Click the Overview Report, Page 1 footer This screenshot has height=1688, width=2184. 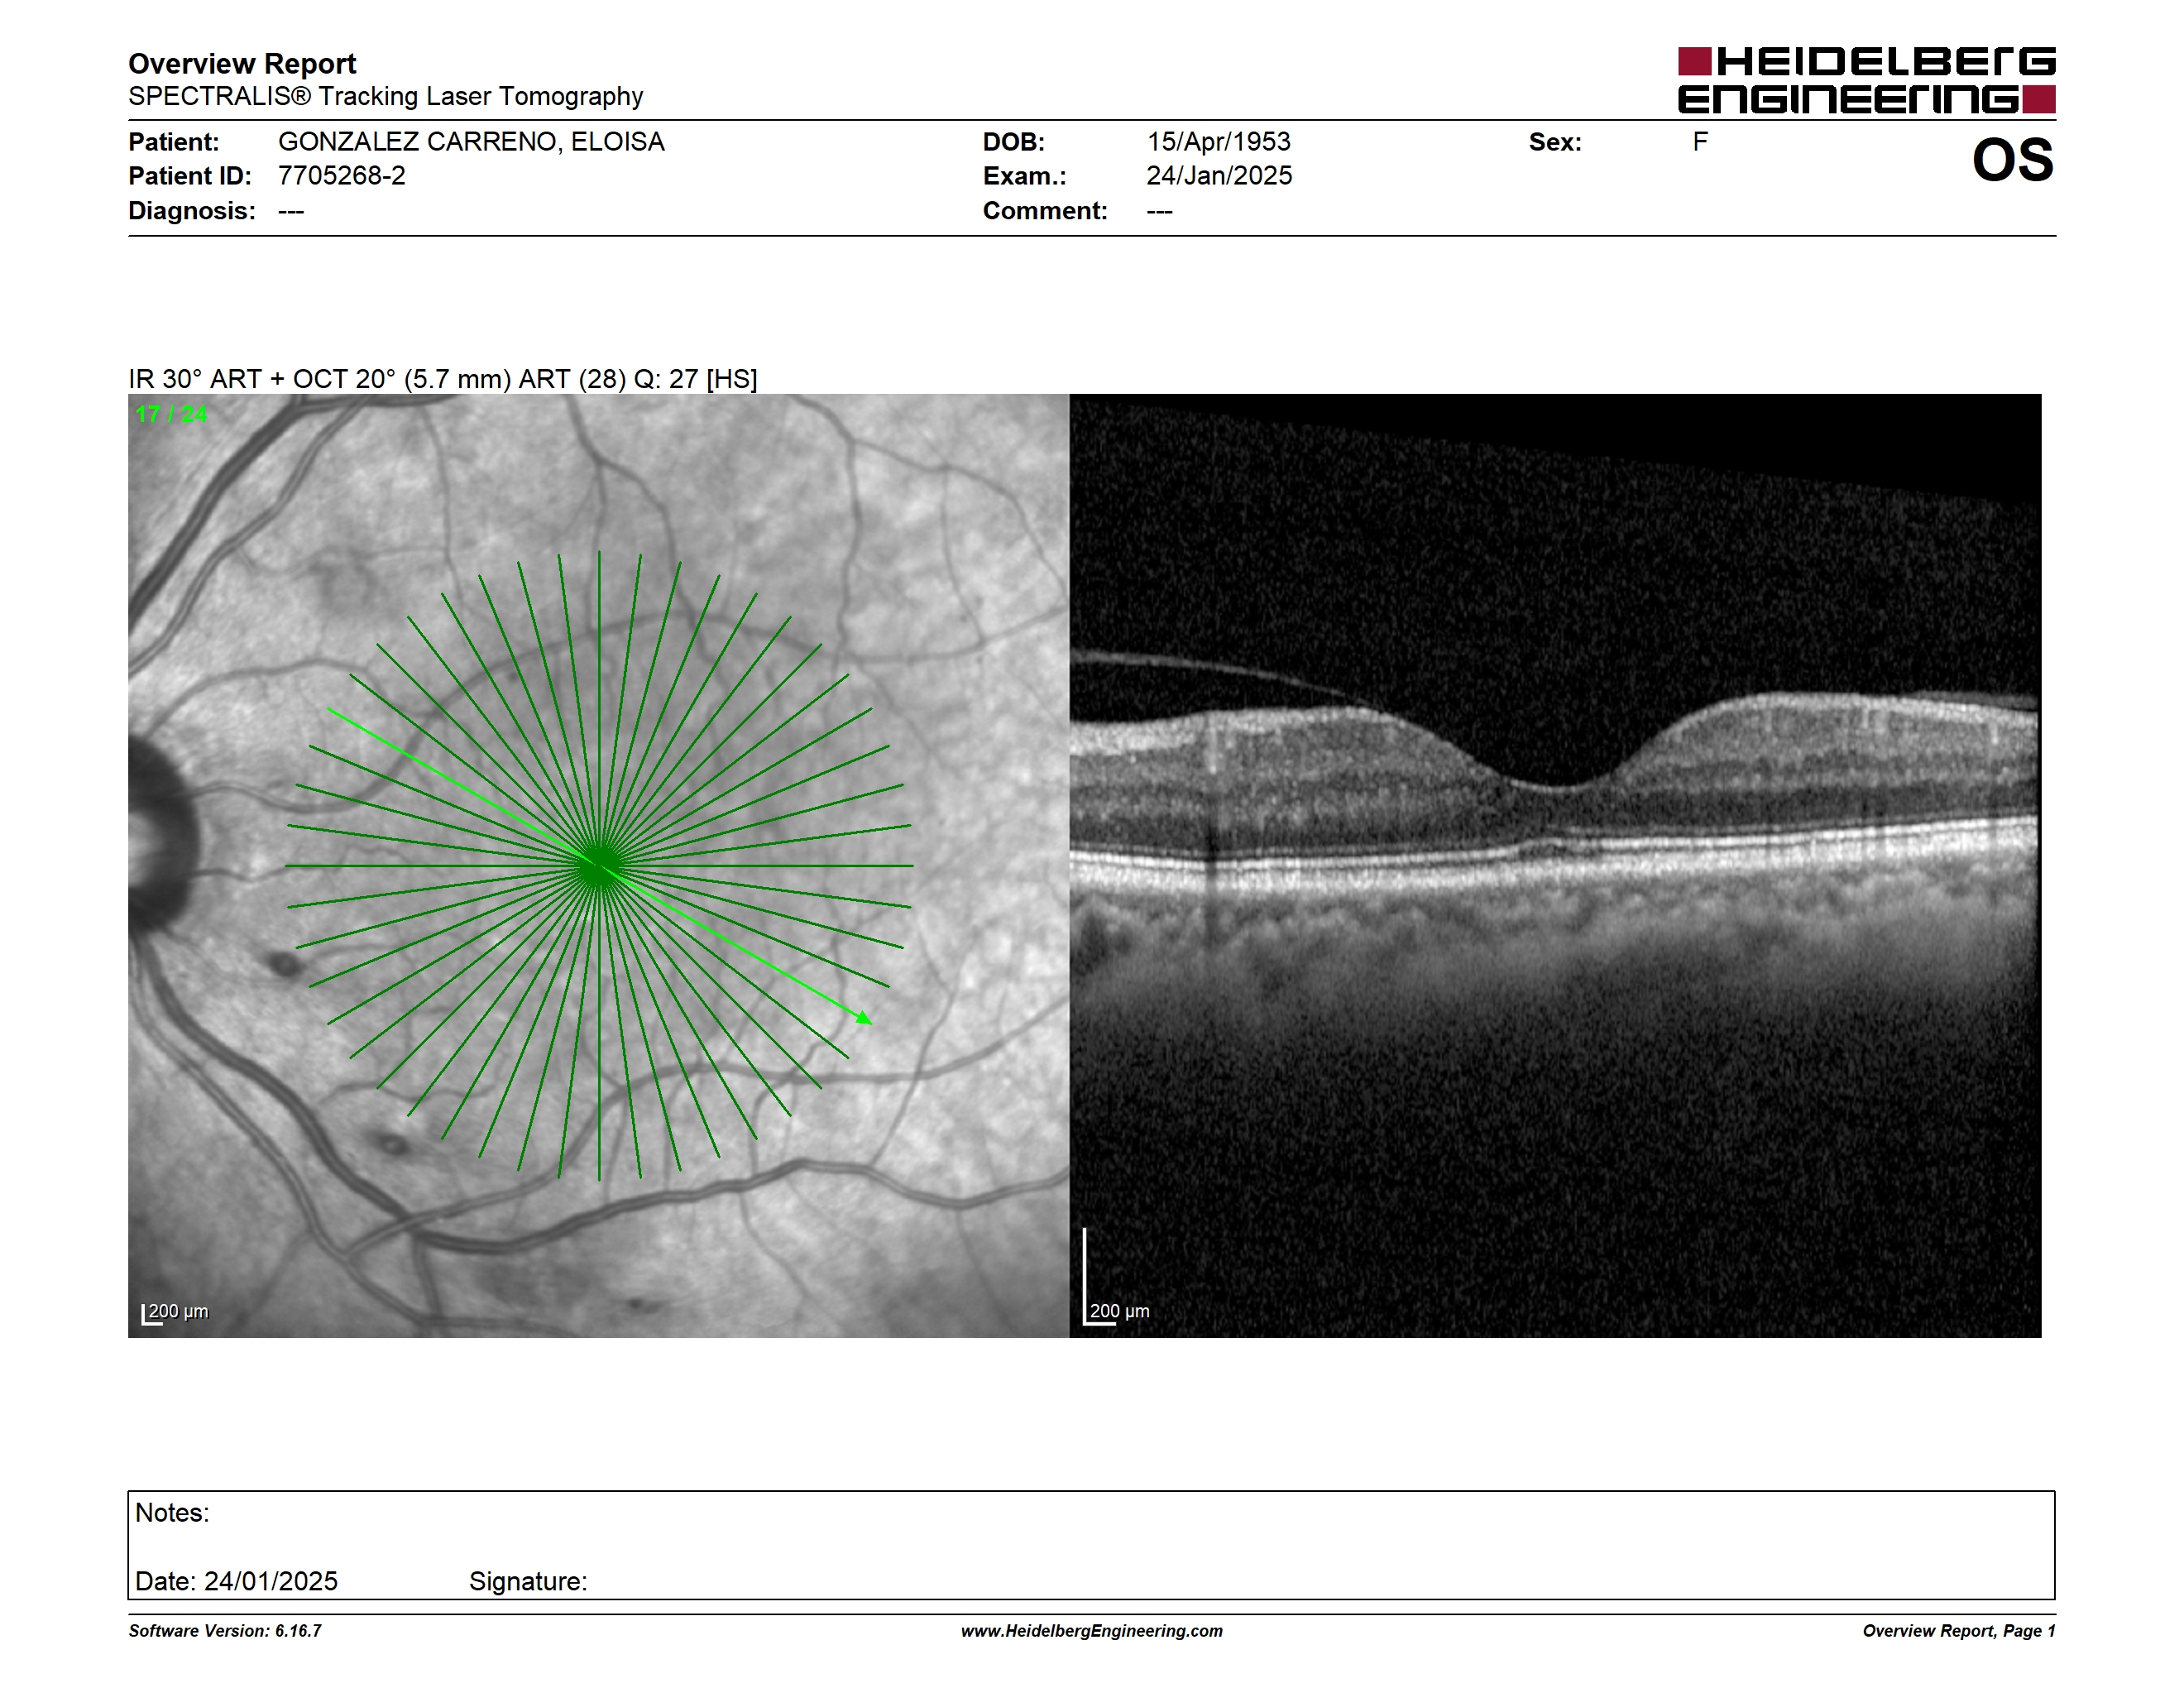click(x=1959, y=1631)
